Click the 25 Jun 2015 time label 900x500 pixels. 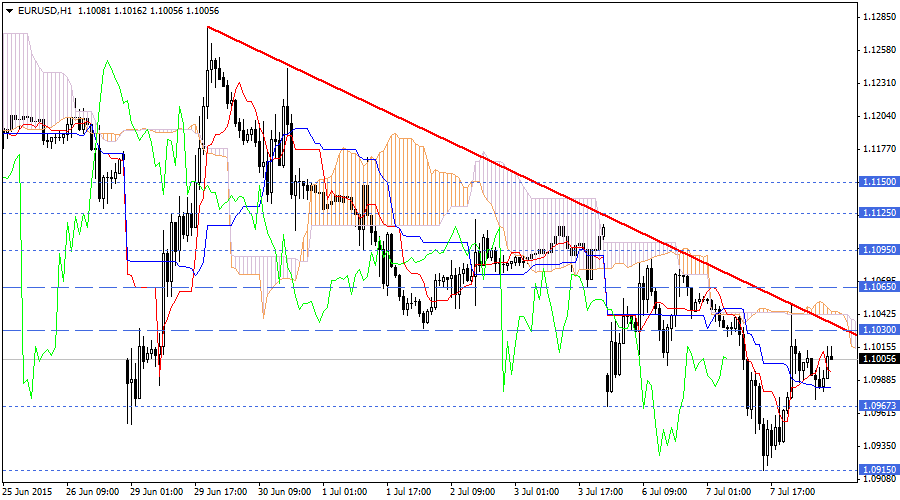pos(28,492)
